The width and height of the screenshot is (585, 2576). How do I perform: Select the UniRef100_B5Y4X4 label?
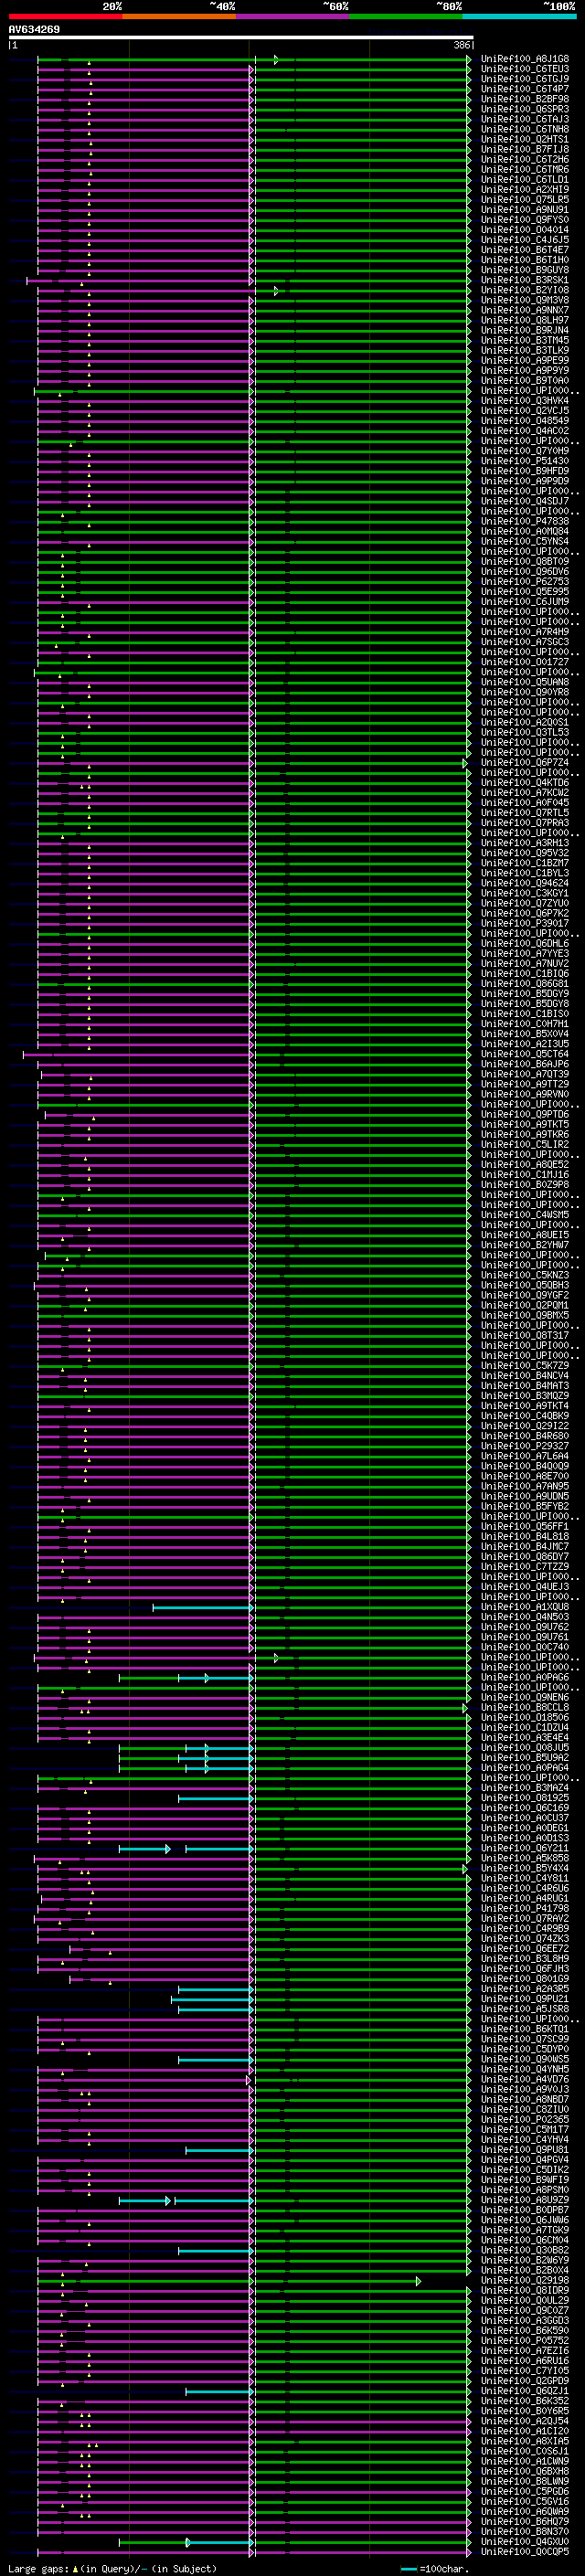pyautogui.click(x=525, y=1868)
